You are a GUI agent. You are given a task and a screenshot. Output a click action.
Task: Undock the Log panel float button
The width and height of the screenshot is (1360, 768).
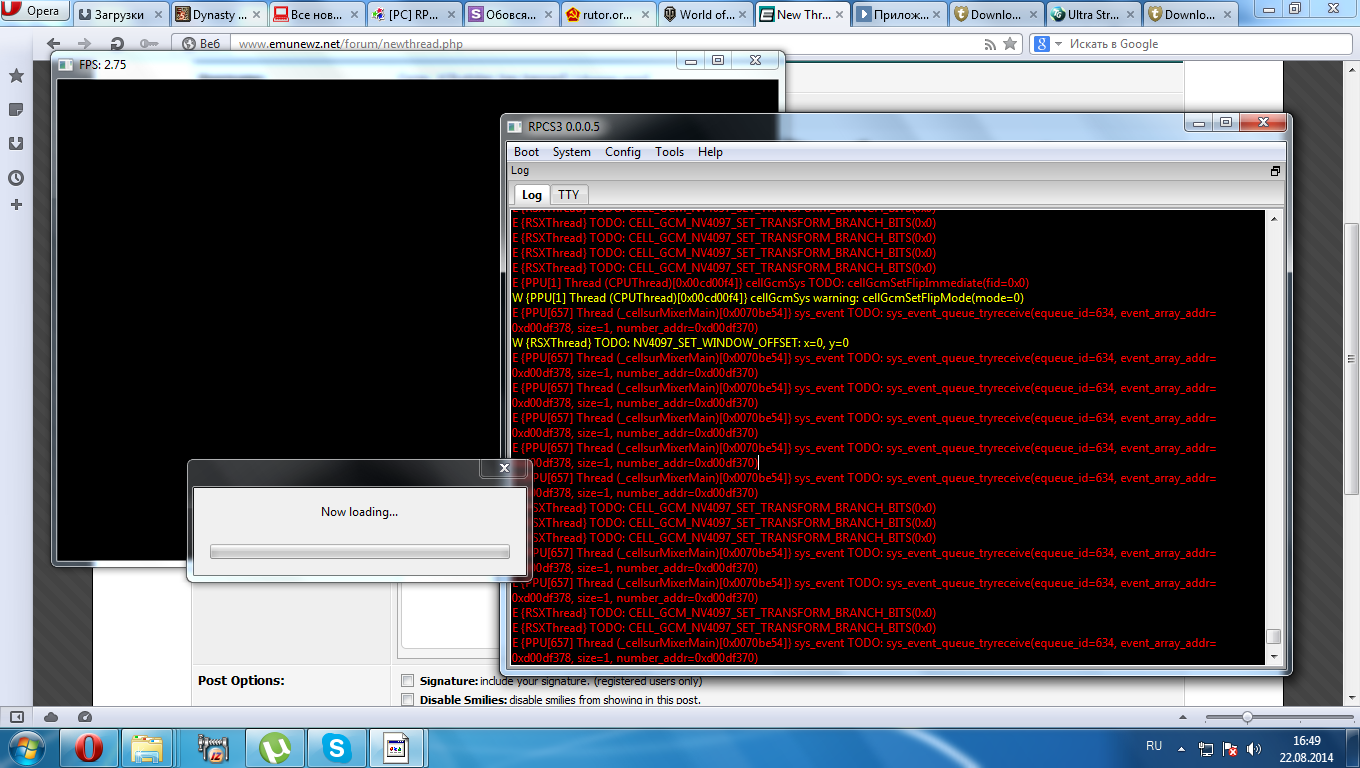(x=1275, y=171)
